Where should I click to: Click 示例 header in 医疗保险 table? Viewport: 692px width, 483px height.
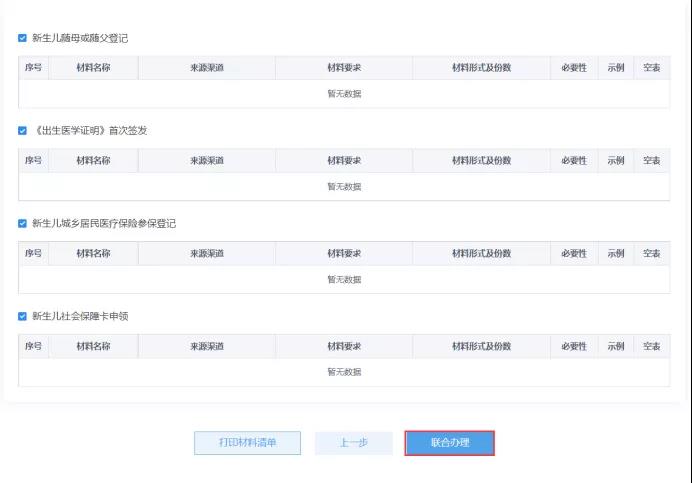[x=616, y=253]
